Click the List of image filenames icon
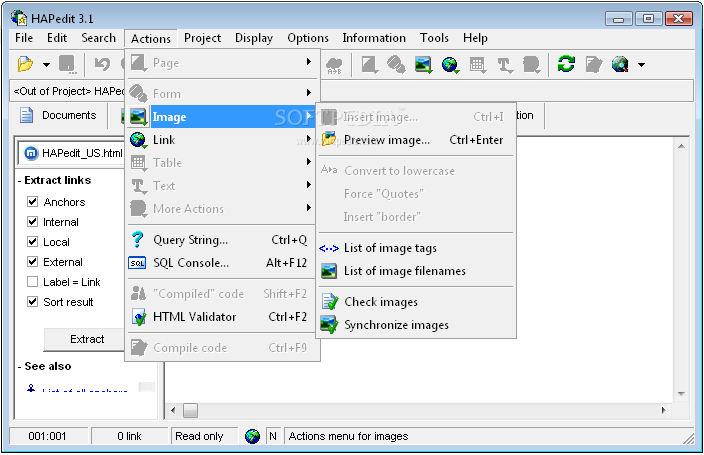This screenshot has height=455, width=704. pyautogui.click(x=329, y=271)
